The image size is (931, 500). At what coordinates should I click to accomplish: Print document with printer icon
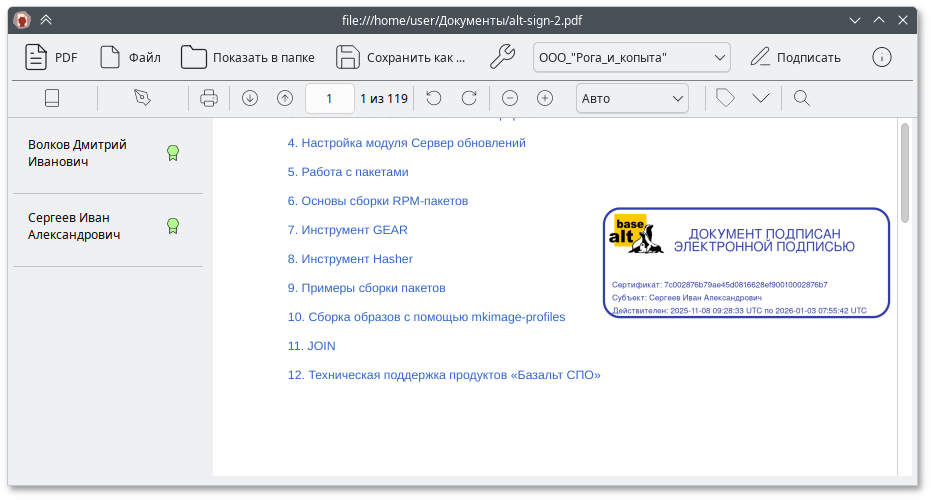(x=208, y=98)
